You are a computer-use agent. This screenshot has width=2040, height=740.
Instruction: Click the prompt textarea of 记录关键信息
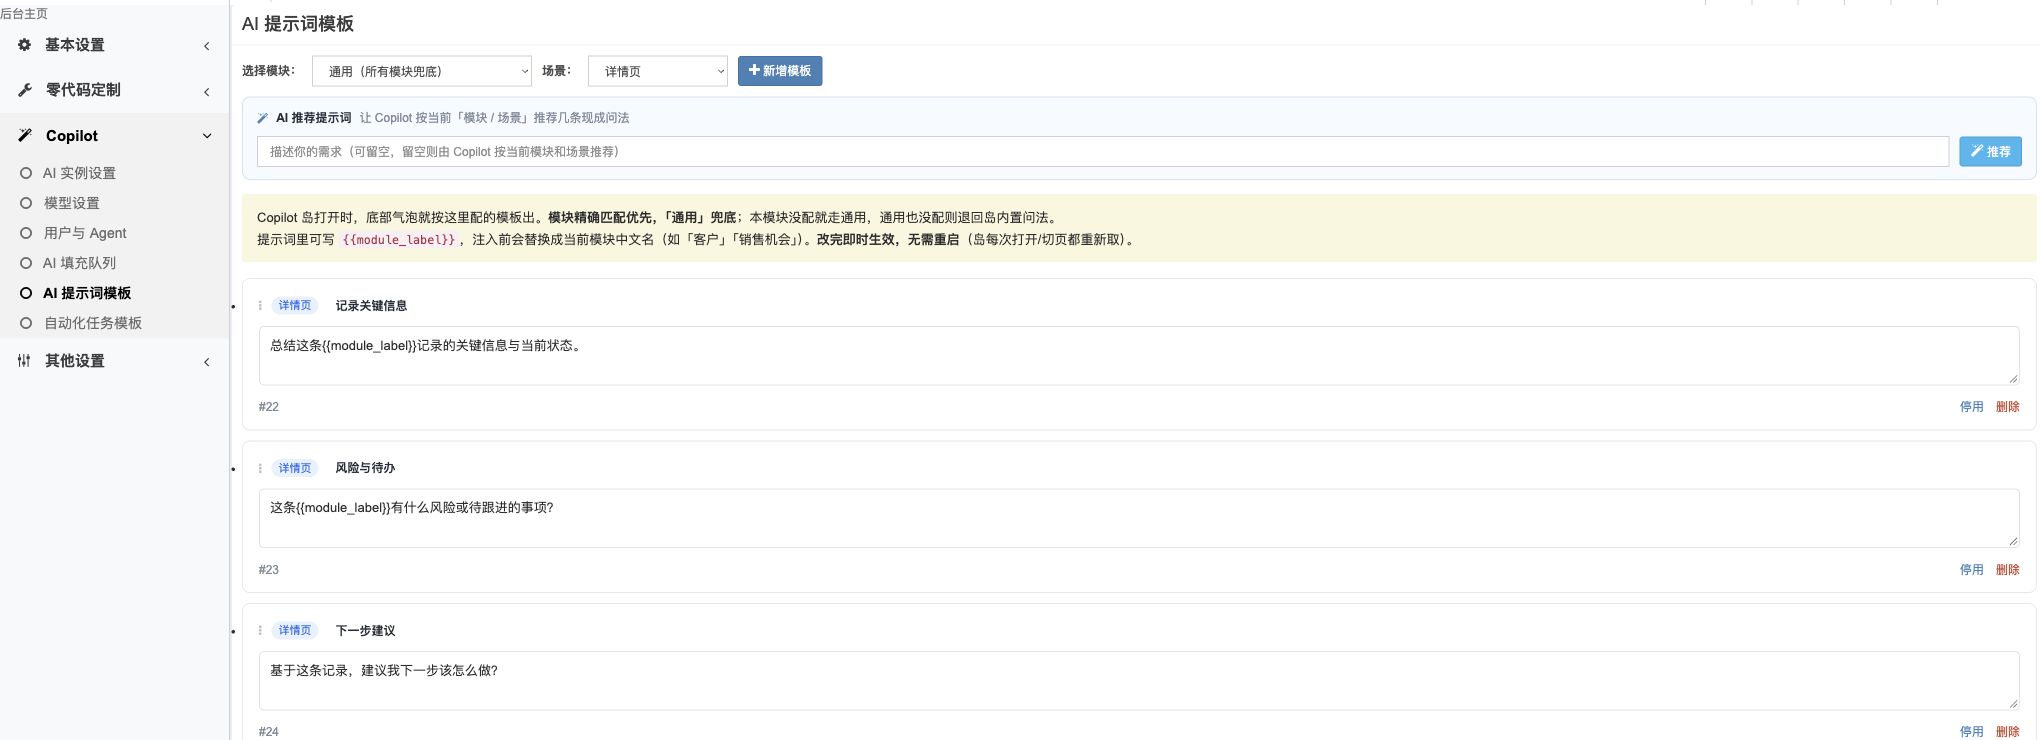(1139, 356)
